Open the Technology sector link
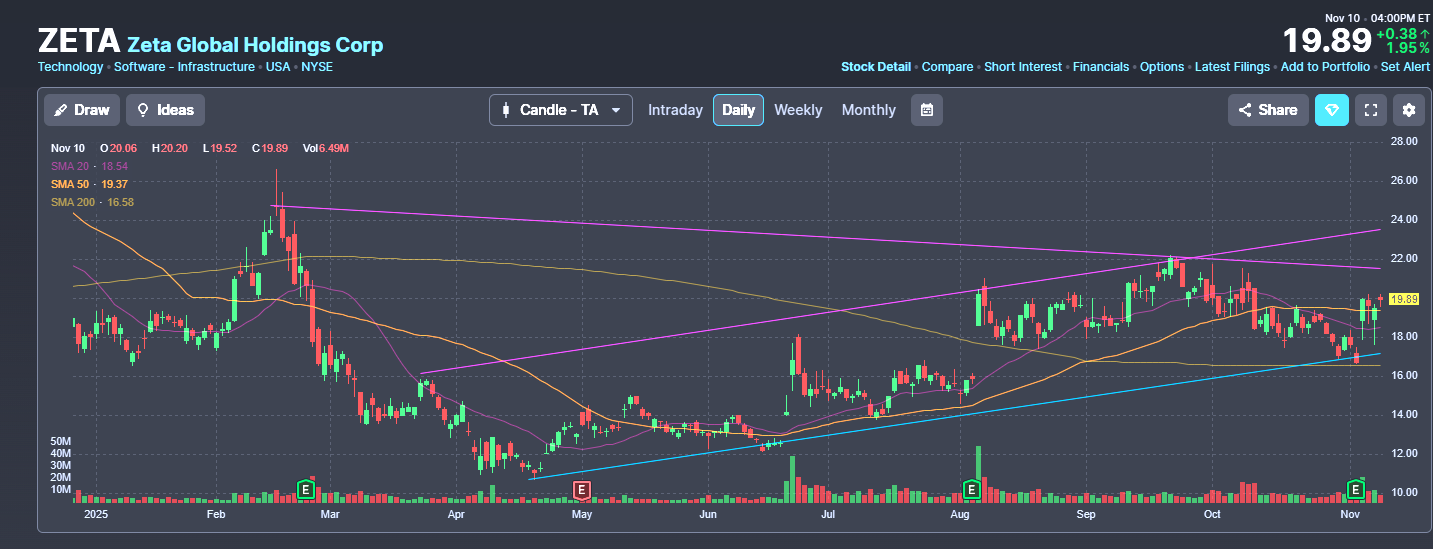This screenshot has width=1433, height=549. coord(70,67)
